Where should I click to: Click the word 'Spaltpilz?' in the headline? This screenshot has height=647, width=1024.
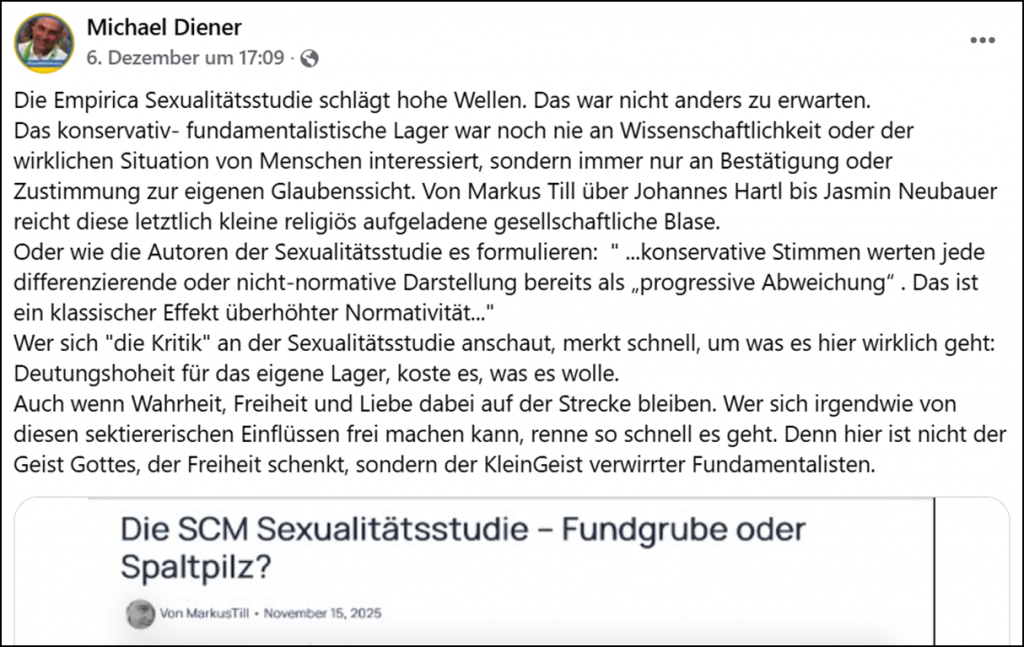pos(195,567)
